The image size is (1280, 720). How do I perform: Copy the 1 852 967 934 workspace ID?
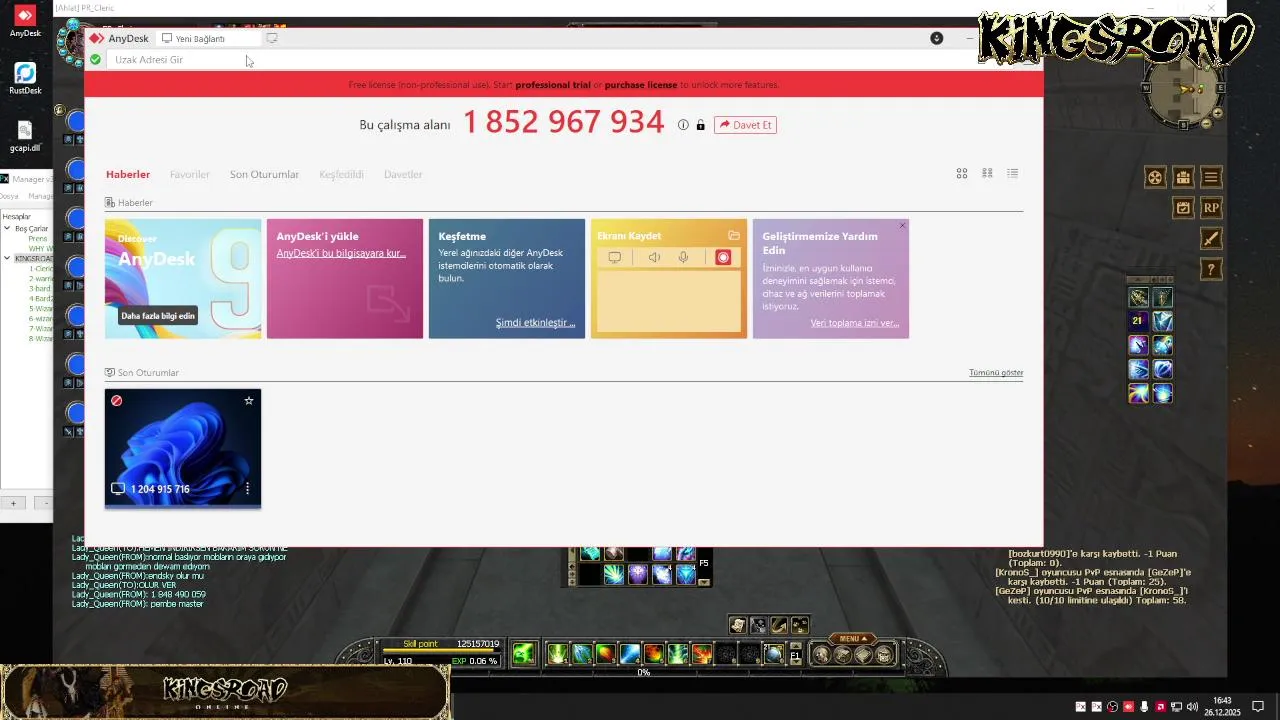coord(563,122)
